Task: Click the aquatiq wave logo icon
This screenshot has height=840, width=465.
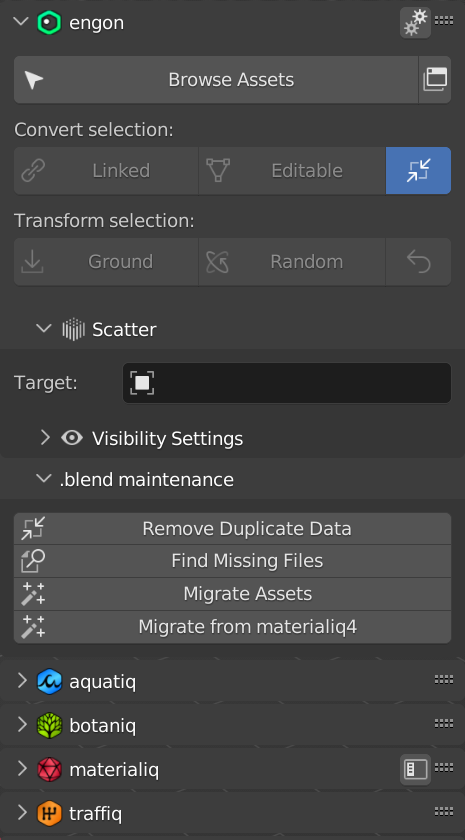Action: (x=49, y=681)
